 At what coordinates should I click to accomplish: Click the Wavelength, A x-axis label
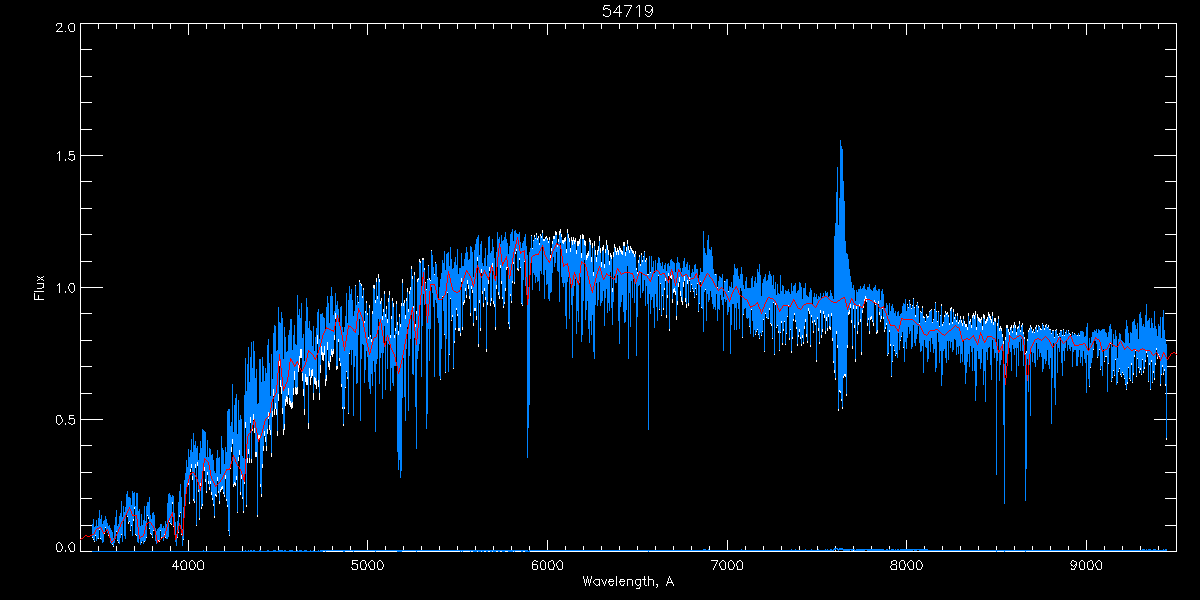(627, 581)
